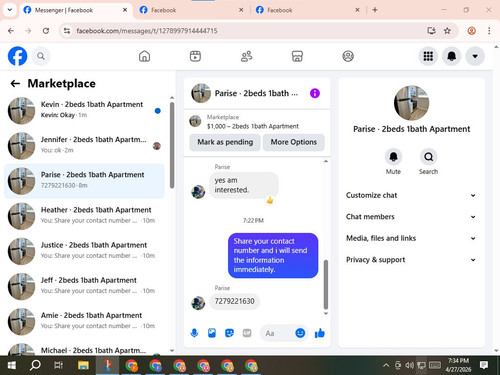
Task: Open the Friends icon in top navigation
Action: [x=246, y=56]
